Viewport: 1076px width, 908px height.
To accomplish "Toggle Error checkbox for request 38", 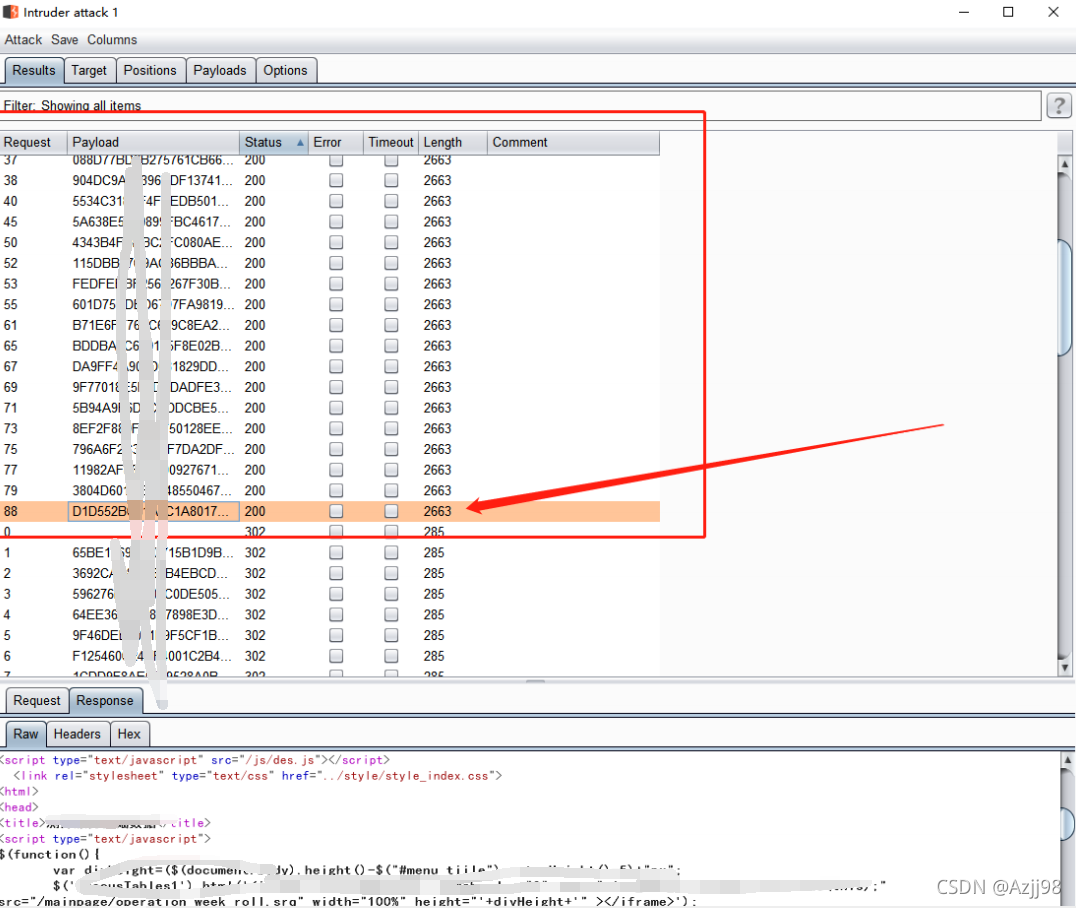I will pos(336,181).
